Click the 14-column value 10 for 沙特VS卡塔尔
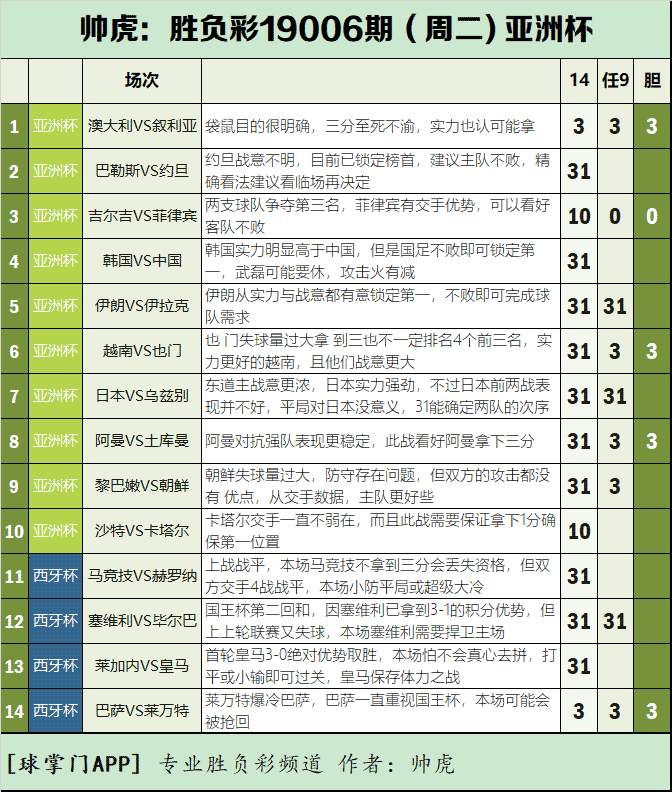The height and width of the screenshot is (792, 672). [x=579, y=531]
